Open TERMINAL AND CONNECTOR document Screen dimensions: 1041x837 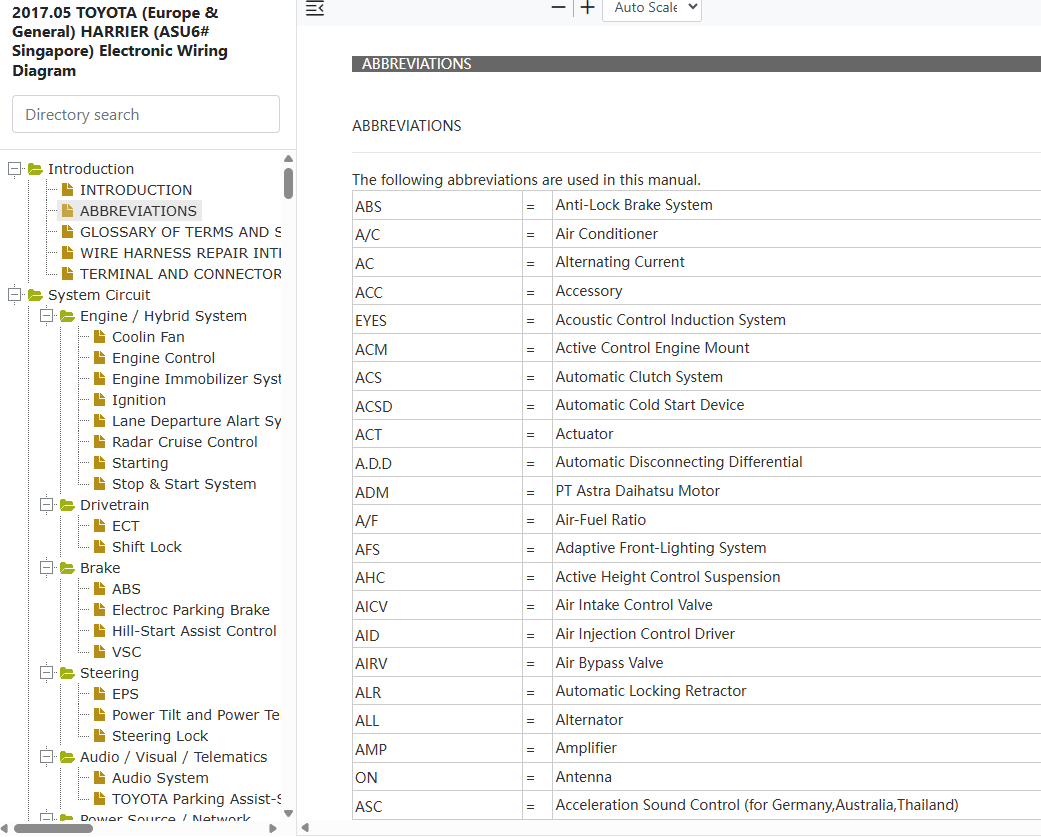tap(180, 274)
